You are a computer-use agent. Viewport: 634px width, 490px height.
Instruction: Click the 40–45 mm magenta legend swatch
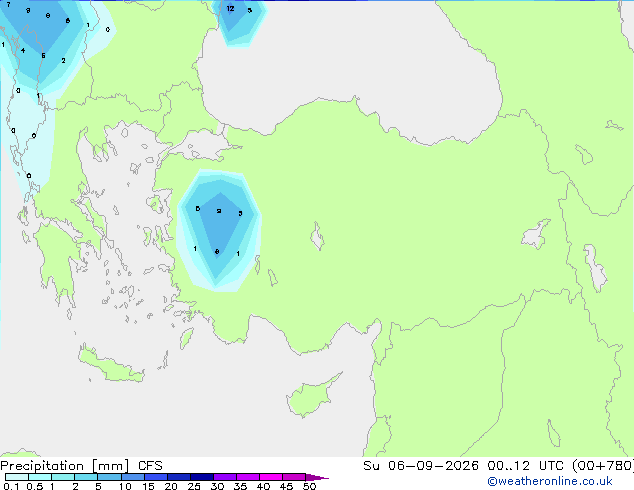271,477
